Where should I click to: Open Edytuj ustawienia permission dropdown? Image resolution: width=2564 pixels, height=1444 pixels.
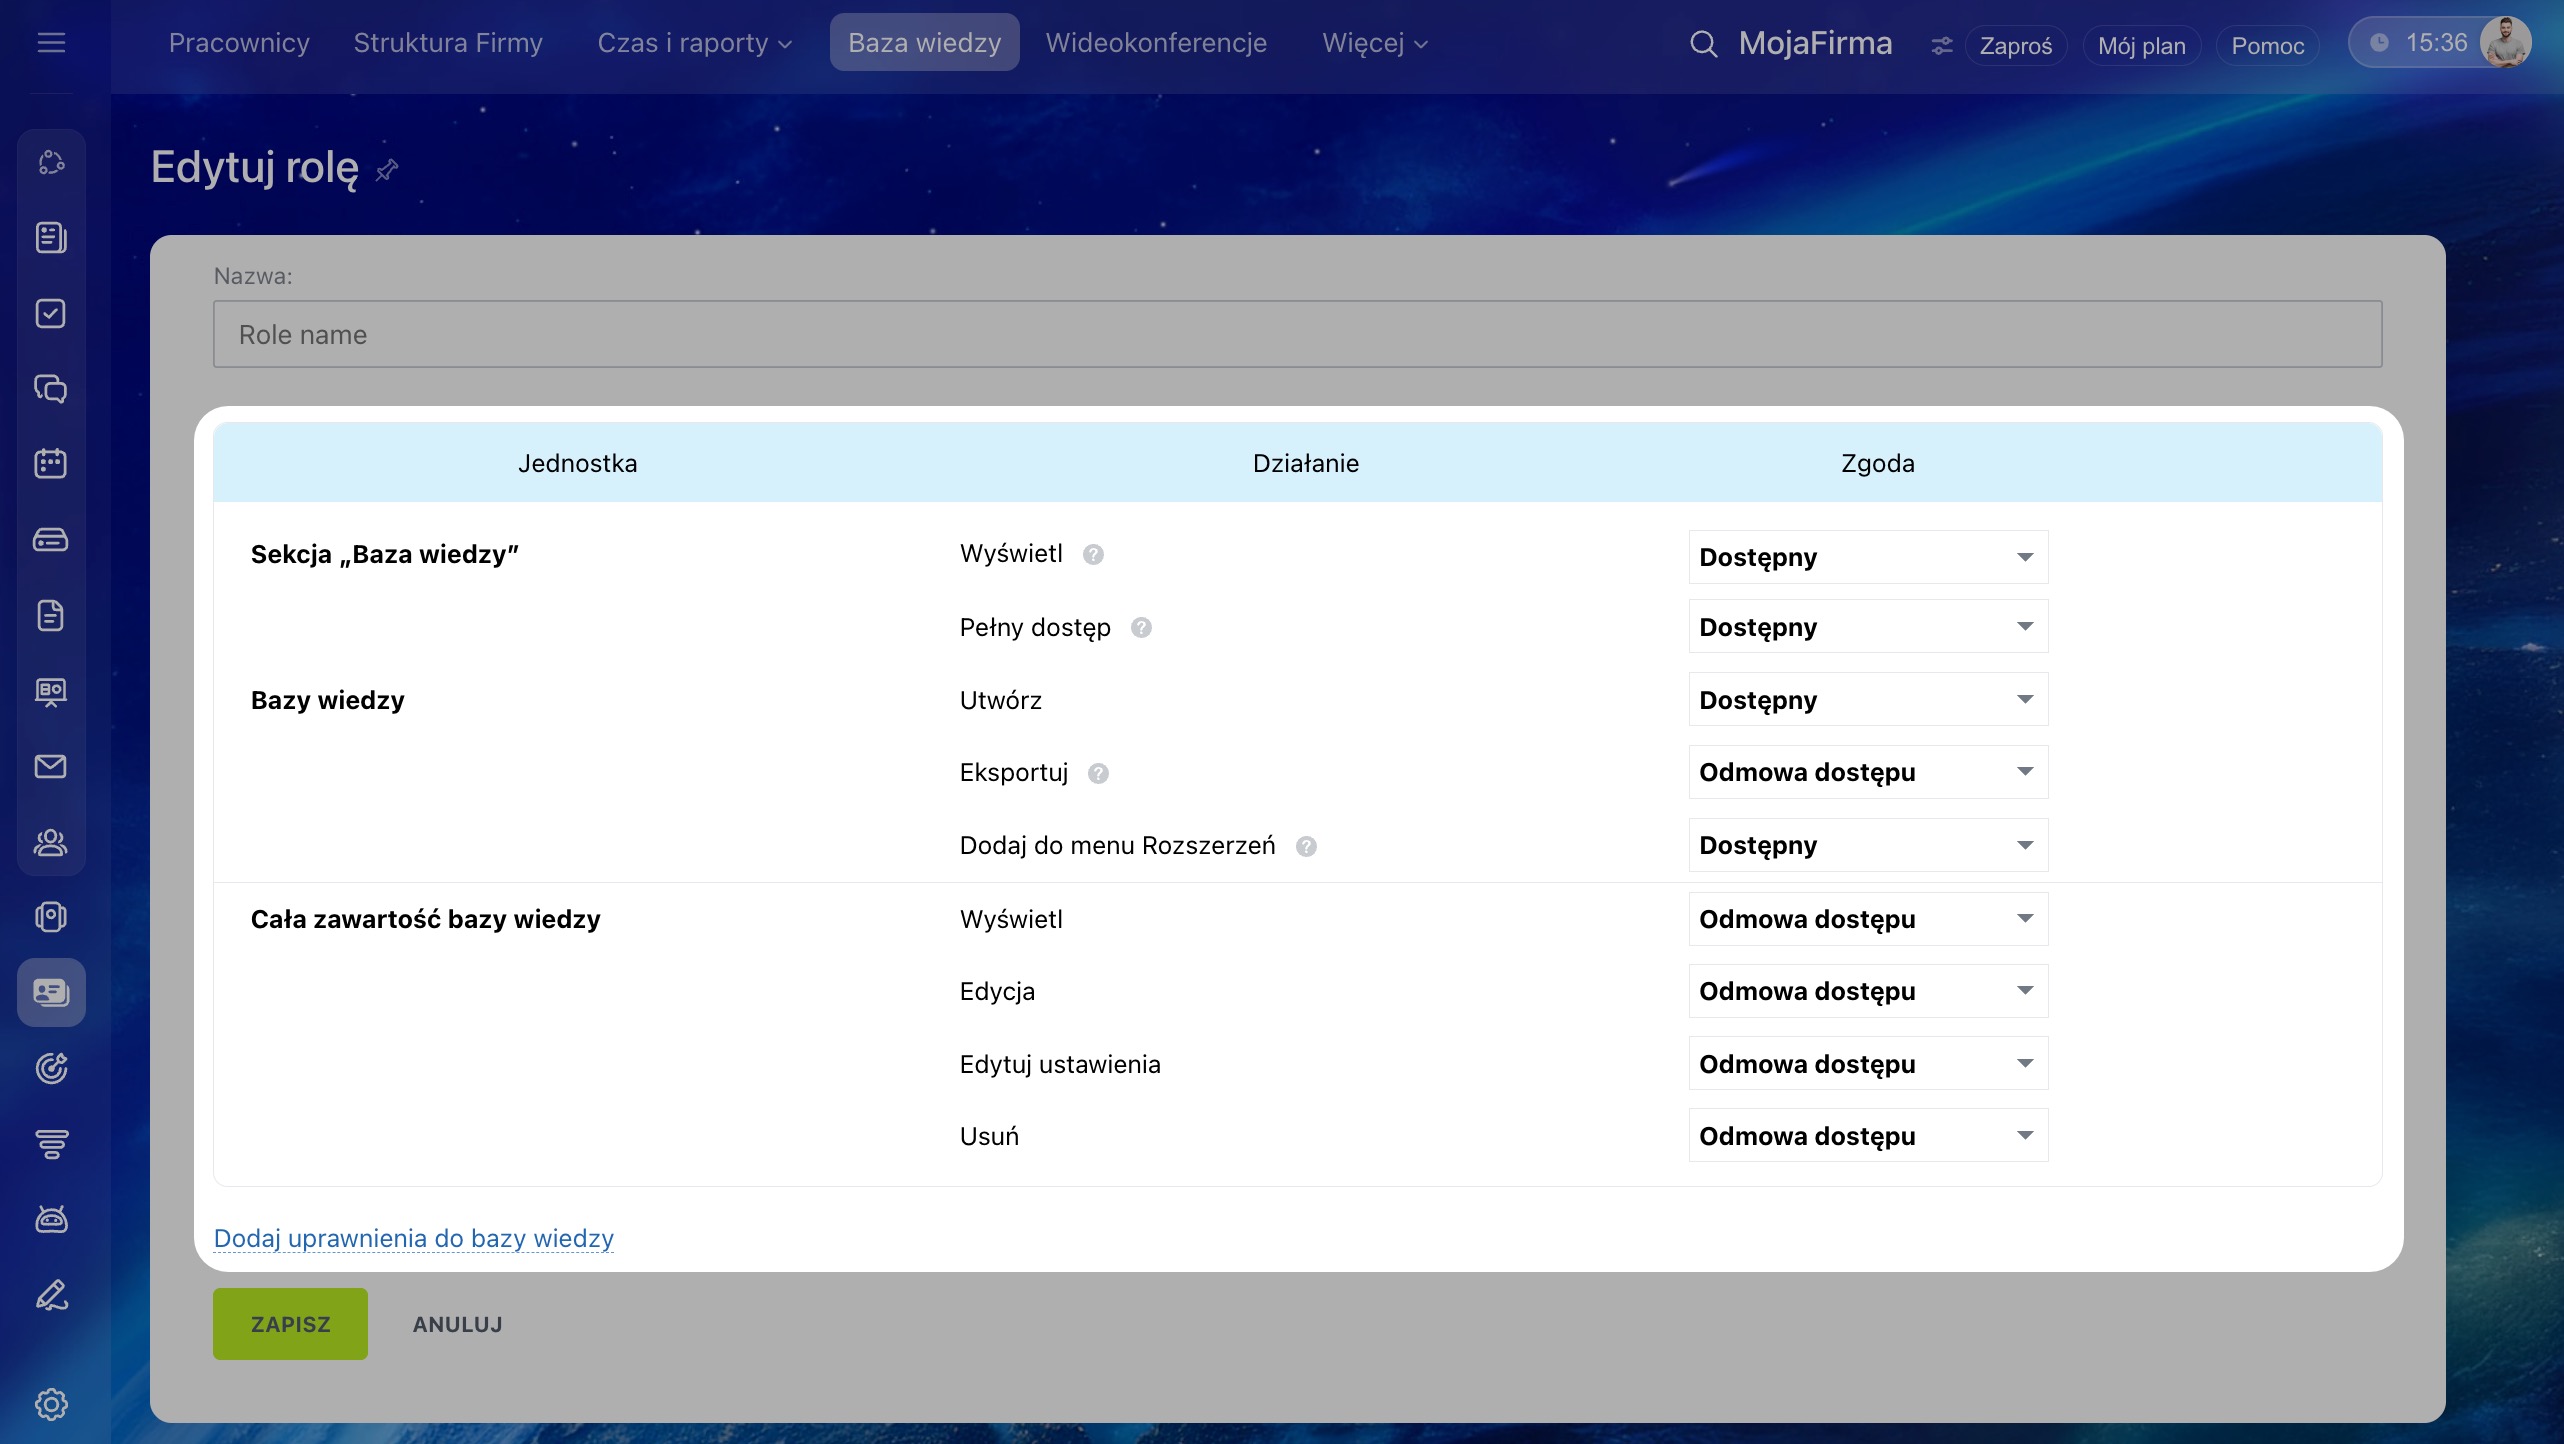(1867, 1064)
